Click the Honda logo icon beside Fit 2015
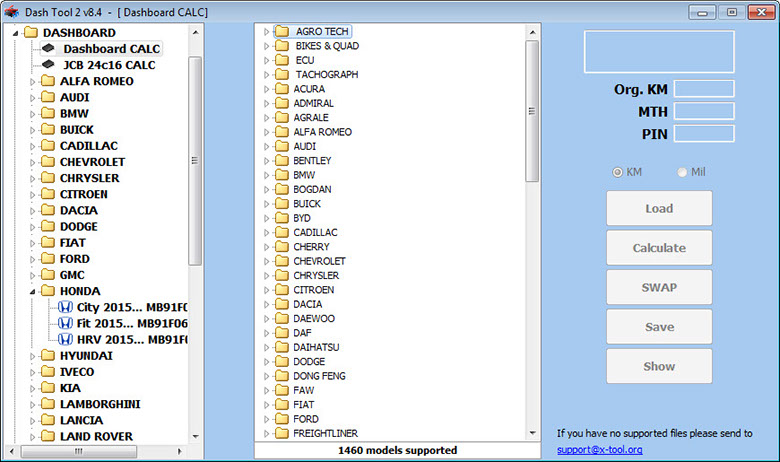The width and height of the screenshot is (780, 462). click(x=66, y=323)
